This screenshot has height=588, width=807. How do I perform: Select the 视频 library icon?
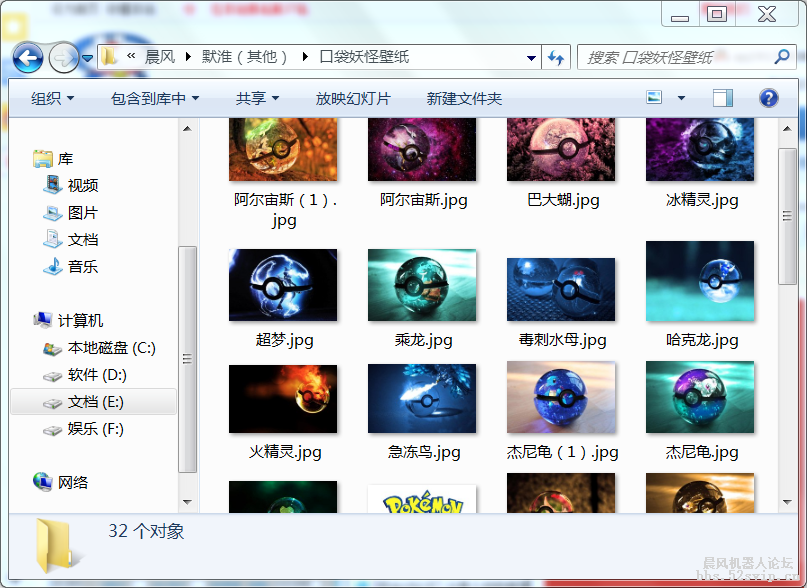point(53,185)
